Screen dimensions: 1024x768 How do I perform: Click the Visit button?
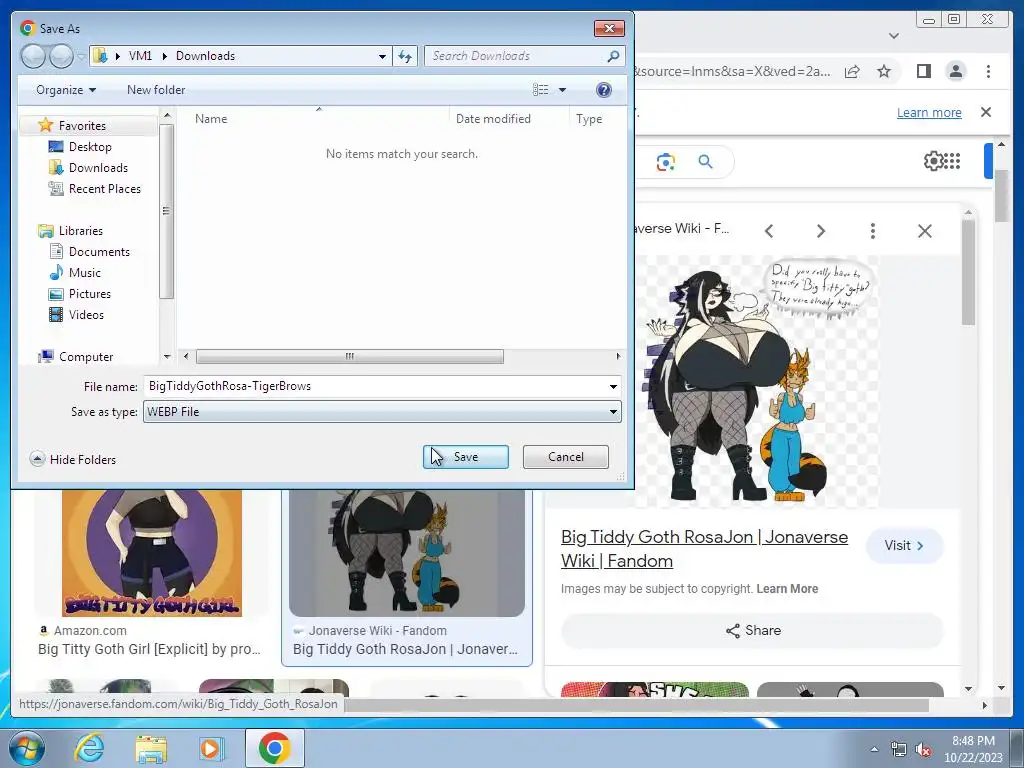(x=904, y=545)
